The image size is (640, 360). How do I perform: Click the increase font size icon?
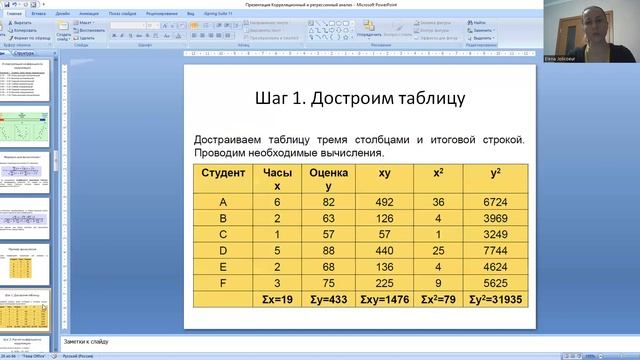coord(165,25)
